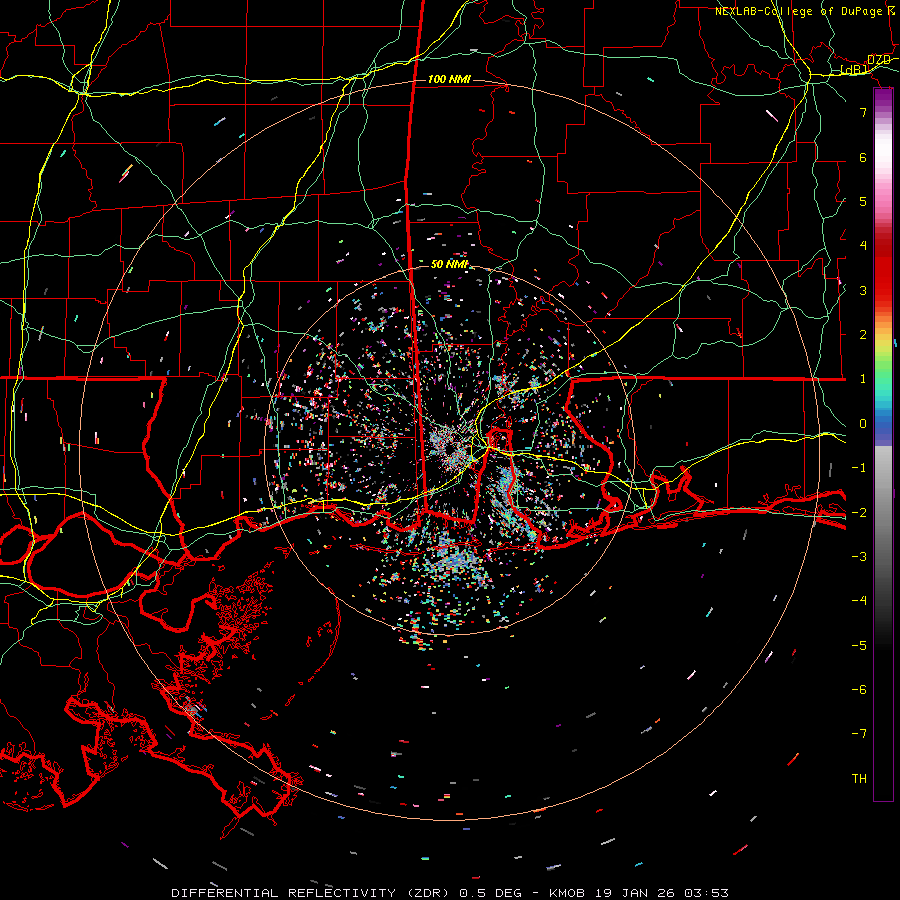Click the '(dB)' unit label
The image size is (900, 900).
(x=855, y=70)
